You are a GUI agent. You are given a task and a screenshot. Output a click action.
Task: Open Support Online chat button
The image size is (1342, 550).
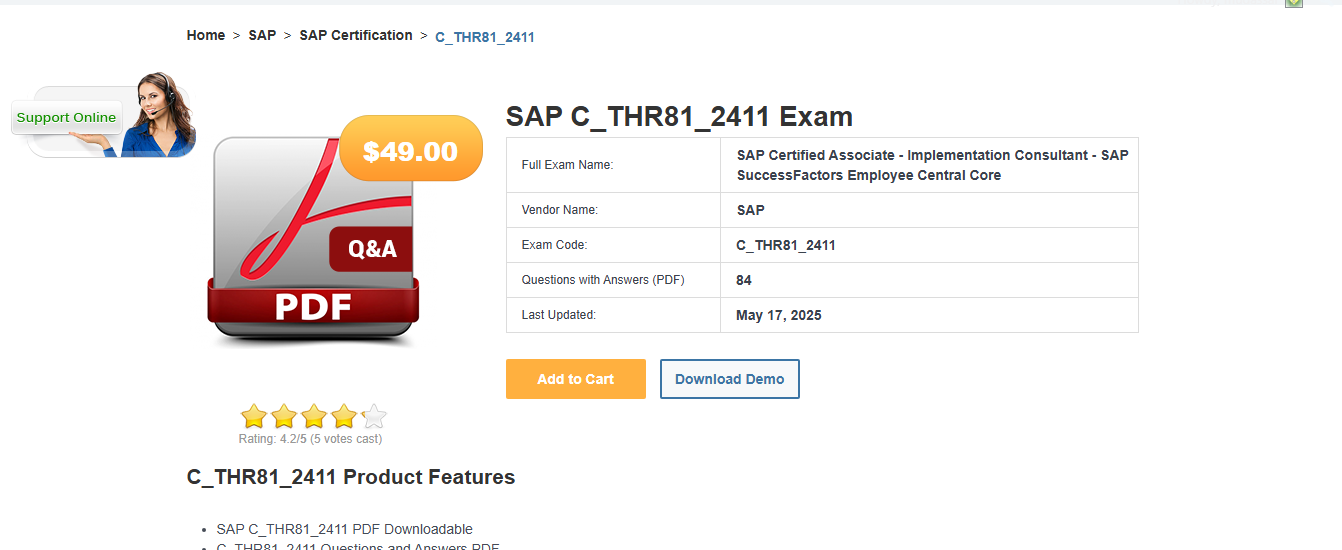pos(66,118)
